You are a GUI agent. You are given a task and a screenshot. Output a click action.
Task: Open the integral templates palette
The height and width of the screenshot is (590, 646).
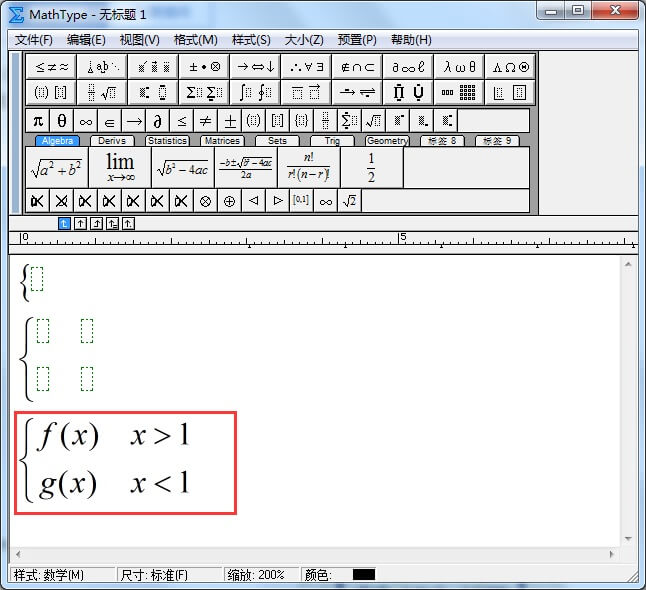coord(255,93)
